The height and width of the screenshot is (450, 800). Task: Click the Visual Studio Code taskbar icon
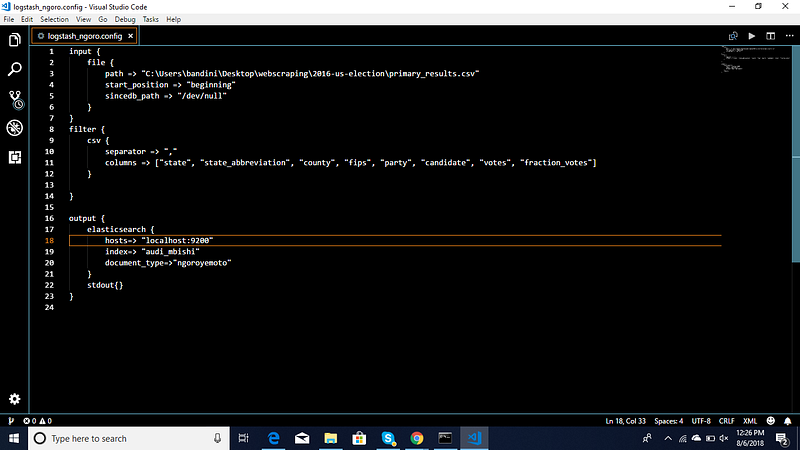(x=474, y=438)
